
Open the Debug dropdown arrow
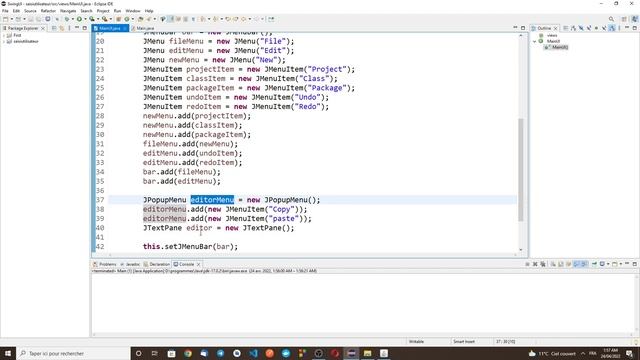pos(72,19)
